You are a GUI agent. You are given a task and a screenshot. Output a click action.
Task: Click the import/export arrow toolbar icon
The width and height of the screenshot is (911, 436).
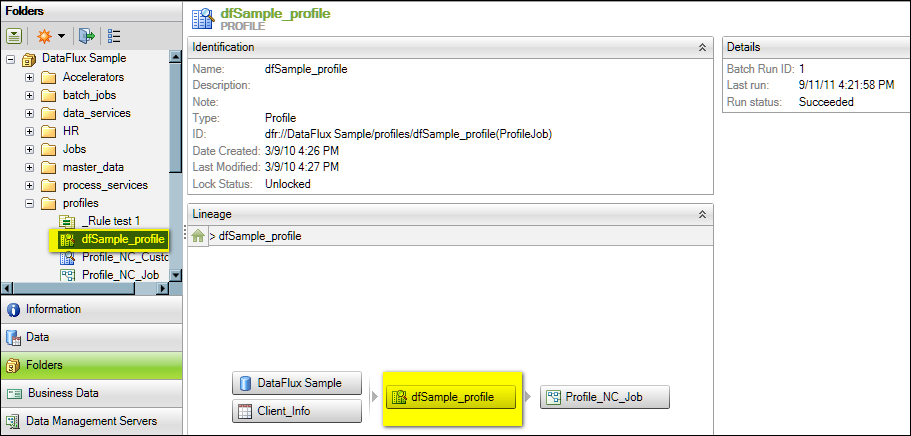click(x=86, y=35)
